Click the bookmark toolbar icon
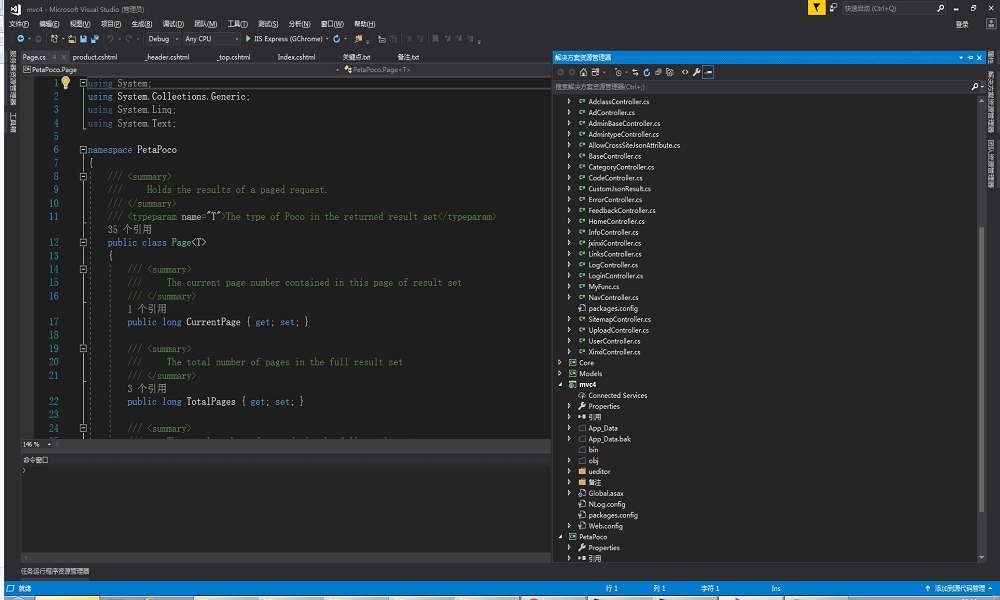1000x600 pixels. tap(435, 39)
